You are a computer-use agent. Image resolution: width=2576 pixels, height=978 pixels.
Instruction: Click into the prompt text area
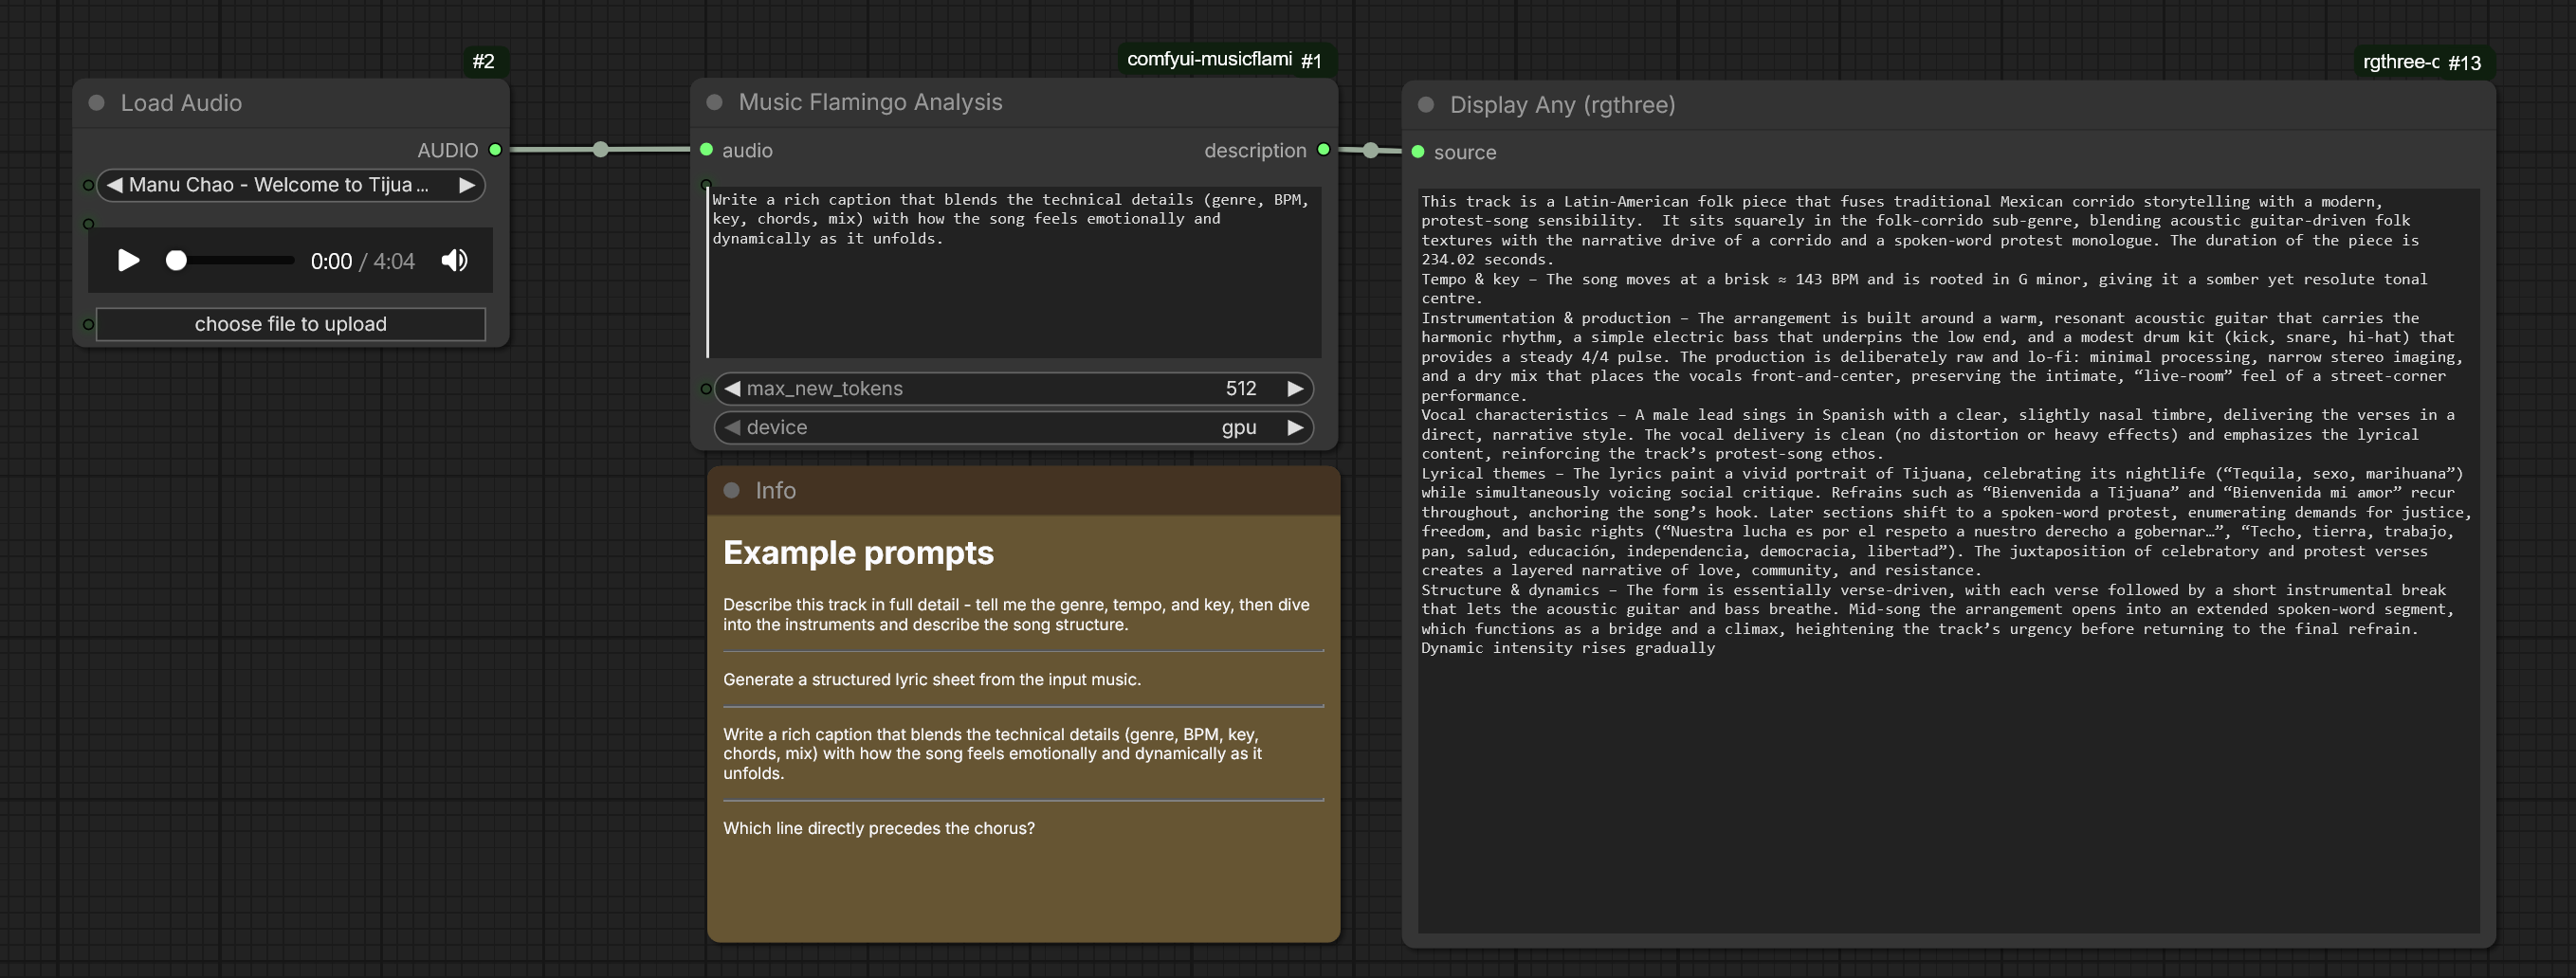pyautogui.click(x=1013, y=272)
